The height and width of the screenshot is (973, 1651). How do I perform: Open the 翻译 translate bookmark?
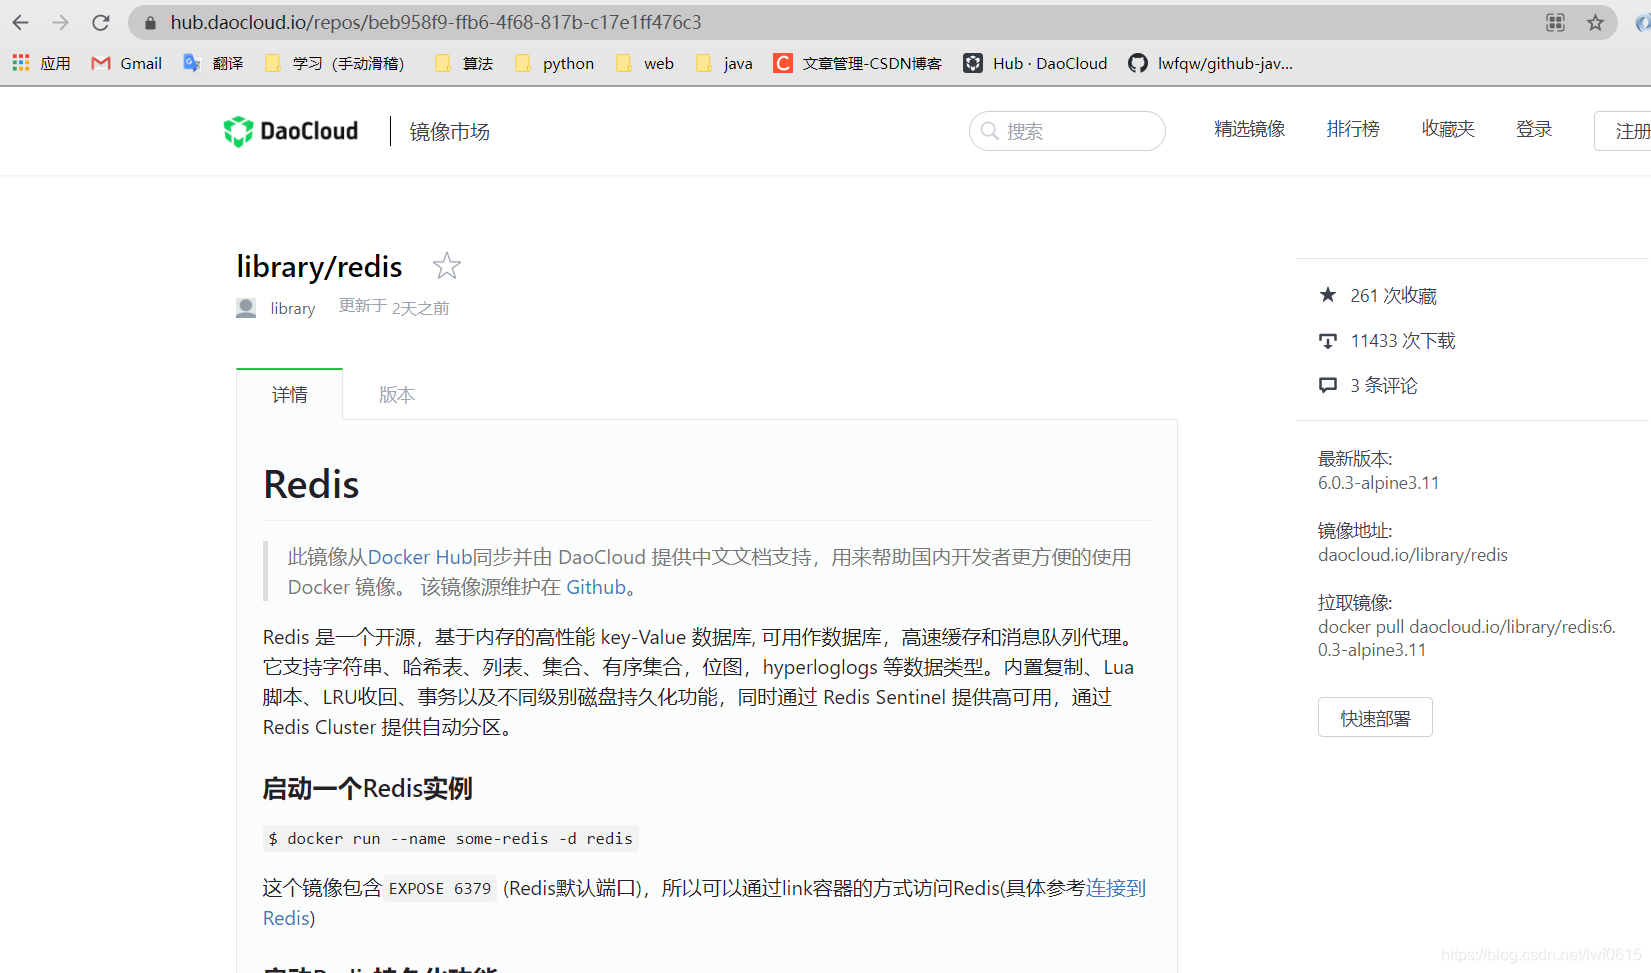214,63
